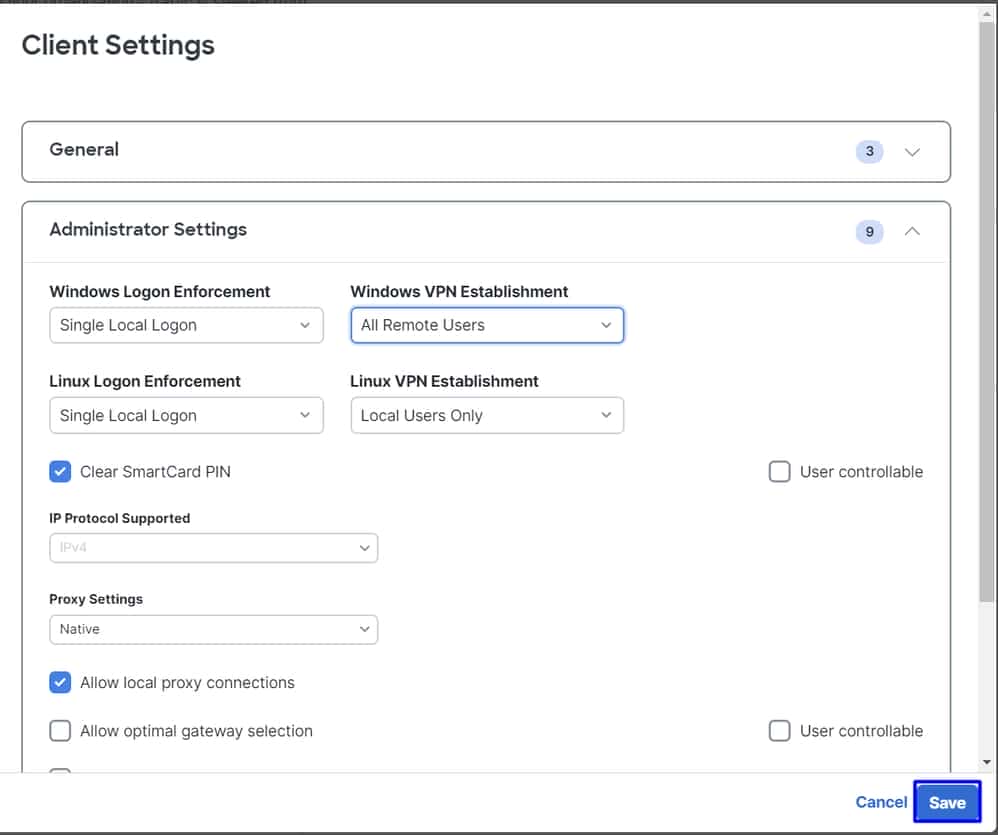
Task: Open the Linux Logon Enforcement dropdown
Action: pos(186,416)
